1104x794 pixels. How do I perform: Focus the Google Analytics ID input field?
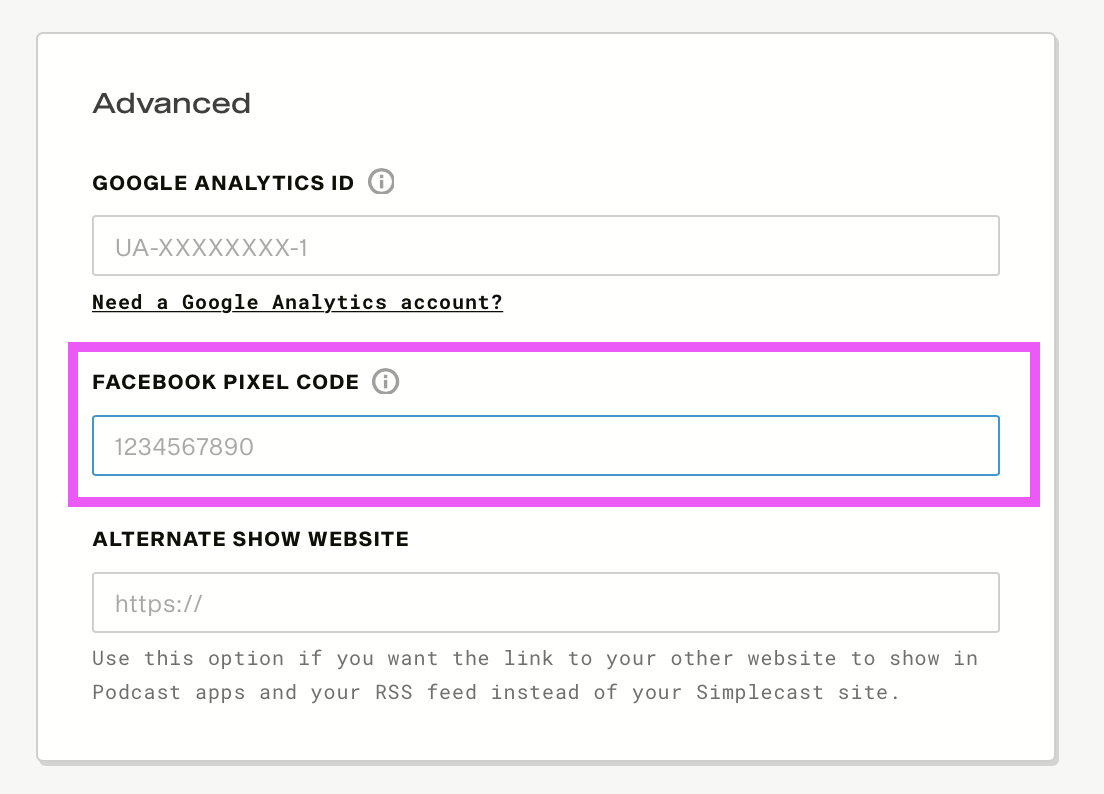click(545, 246)
